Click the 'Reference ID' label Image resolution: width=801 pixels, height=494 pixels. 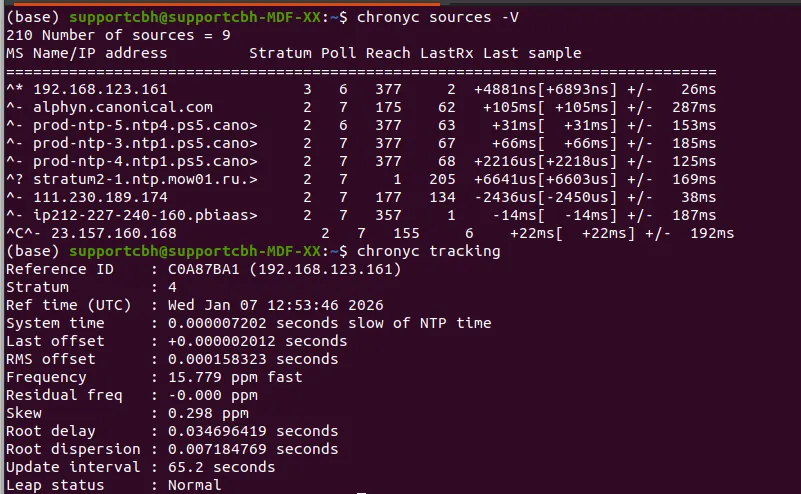pyautogui.click(x=60, y=269)
